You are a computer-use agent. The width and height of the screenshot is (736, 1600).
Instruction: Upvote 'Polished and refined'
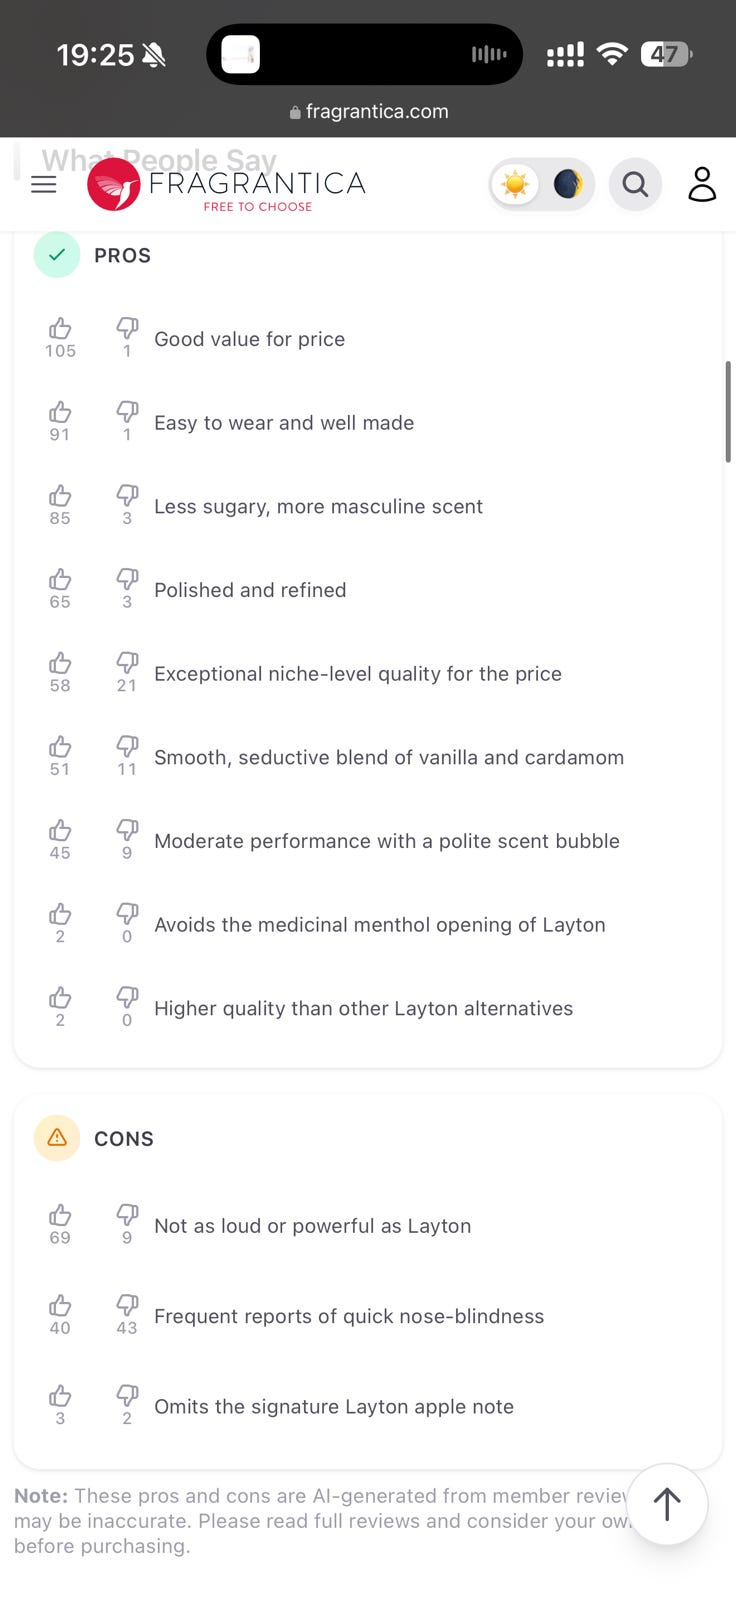60,580
